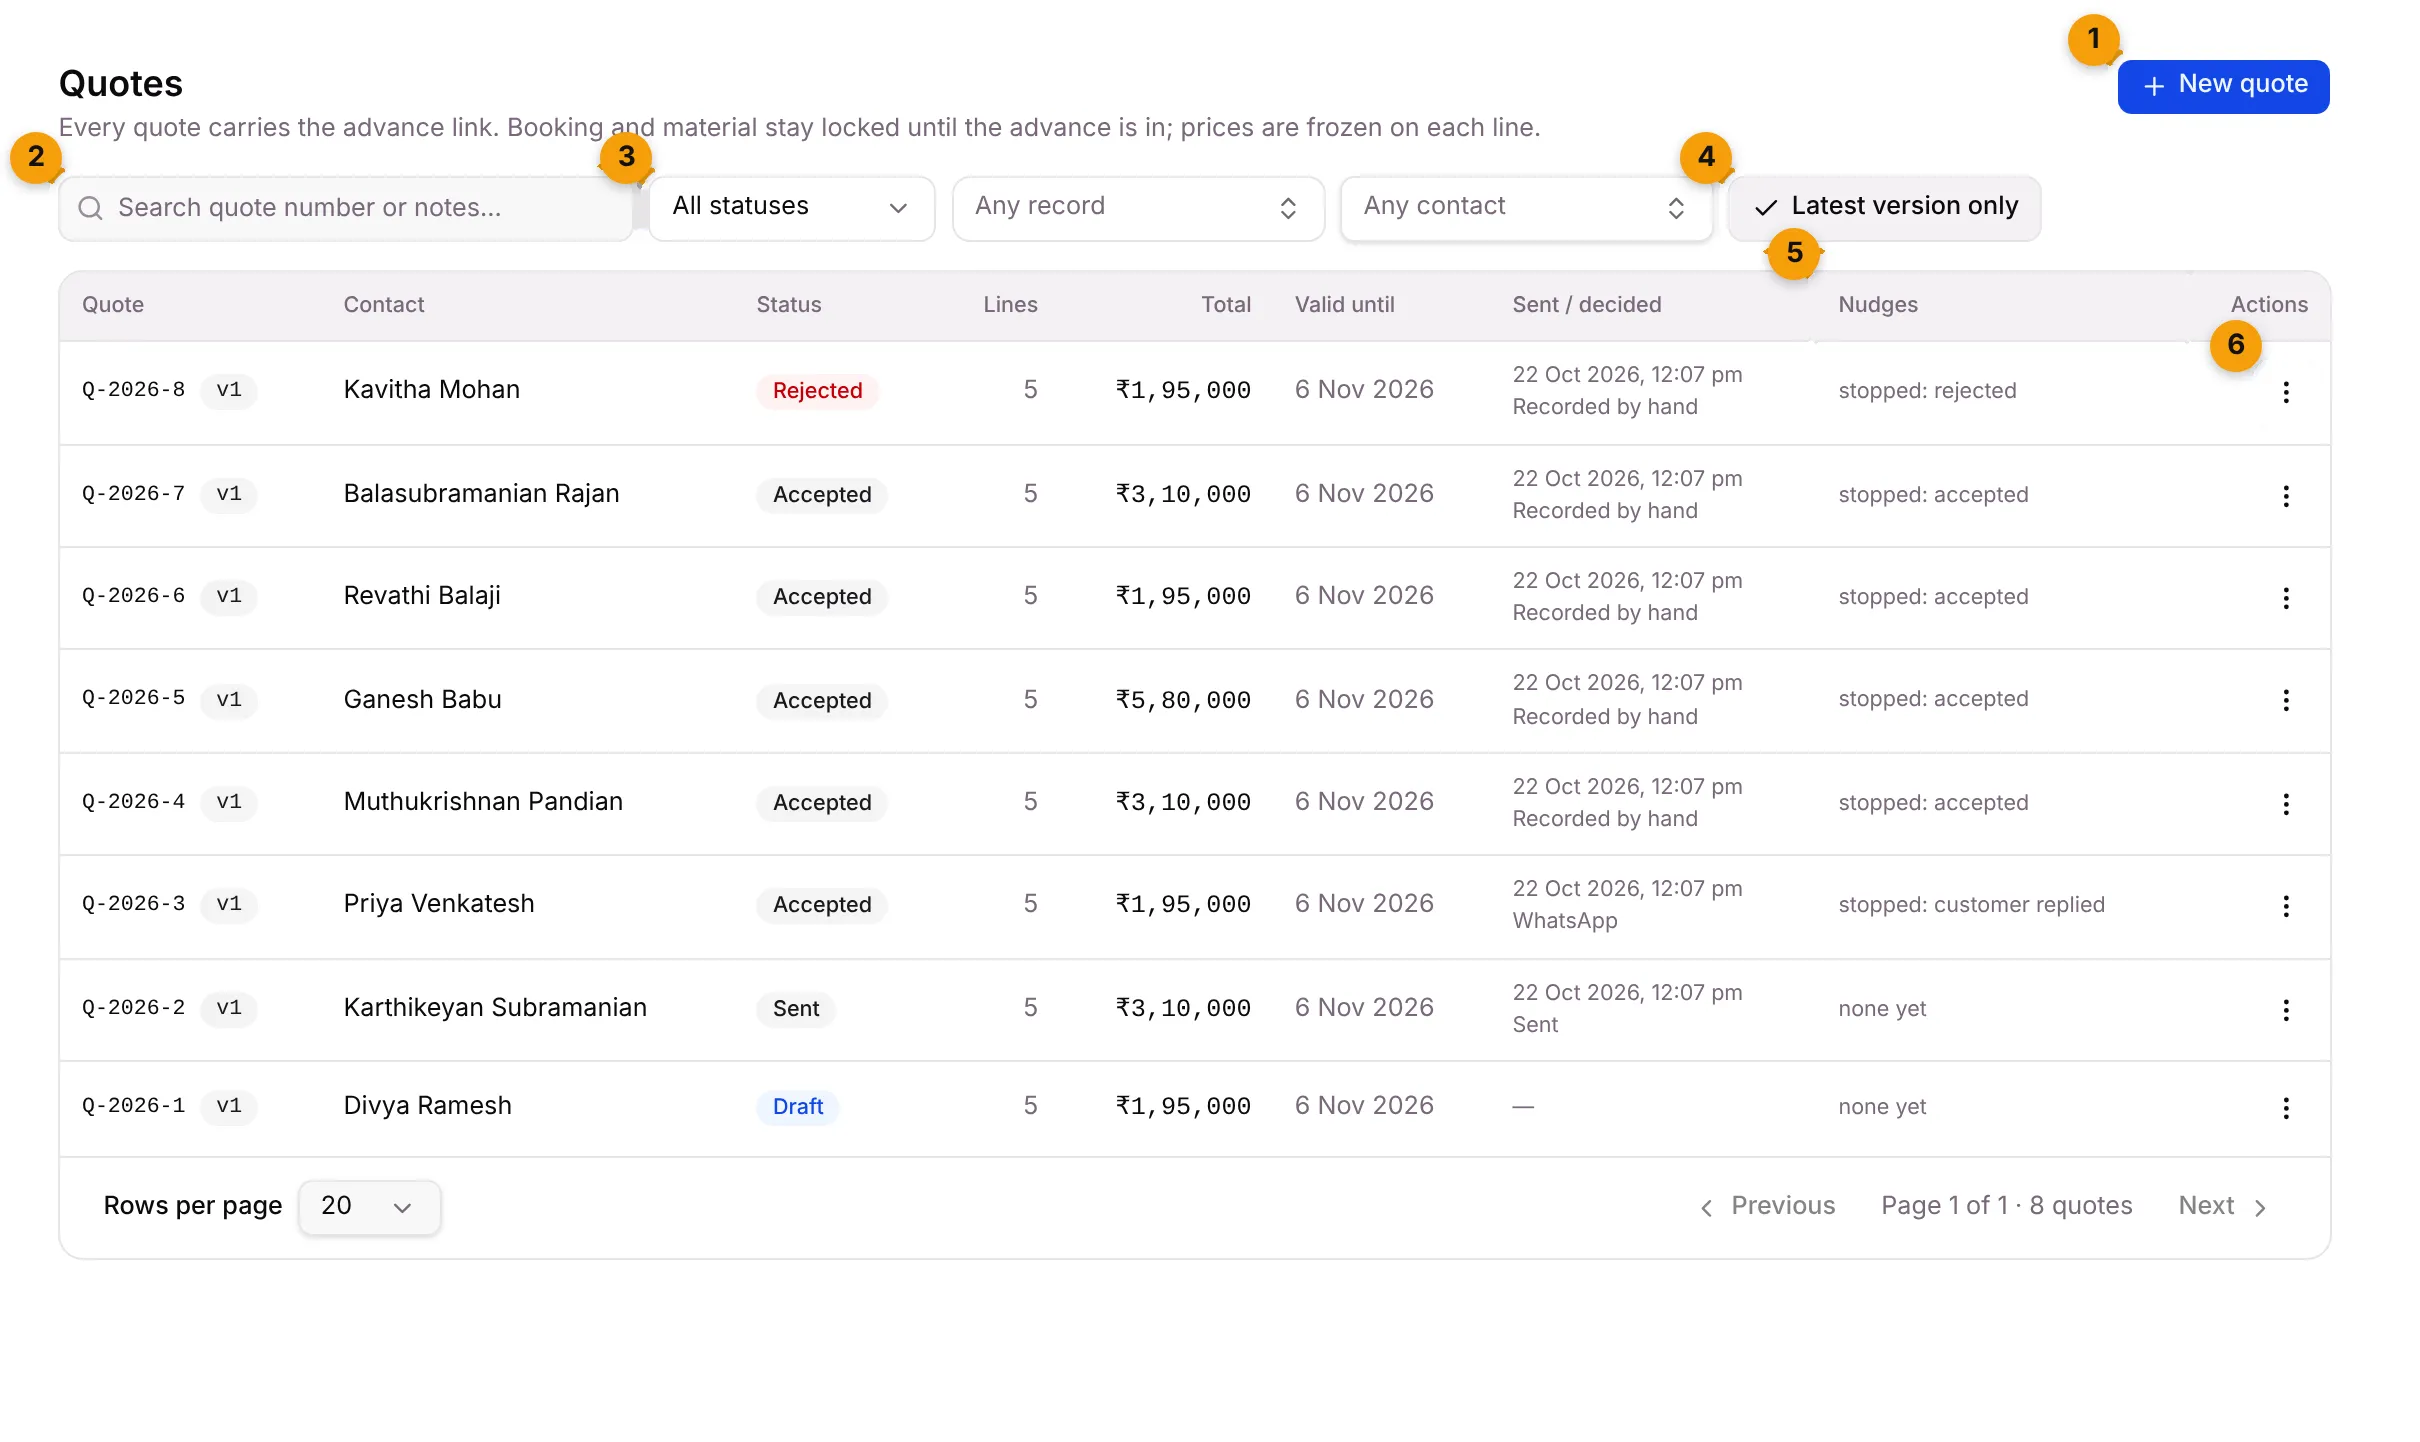Viewport: 2420px width, 1442px height.
Task: Click the Lines column header
Action: point(1010,305)
